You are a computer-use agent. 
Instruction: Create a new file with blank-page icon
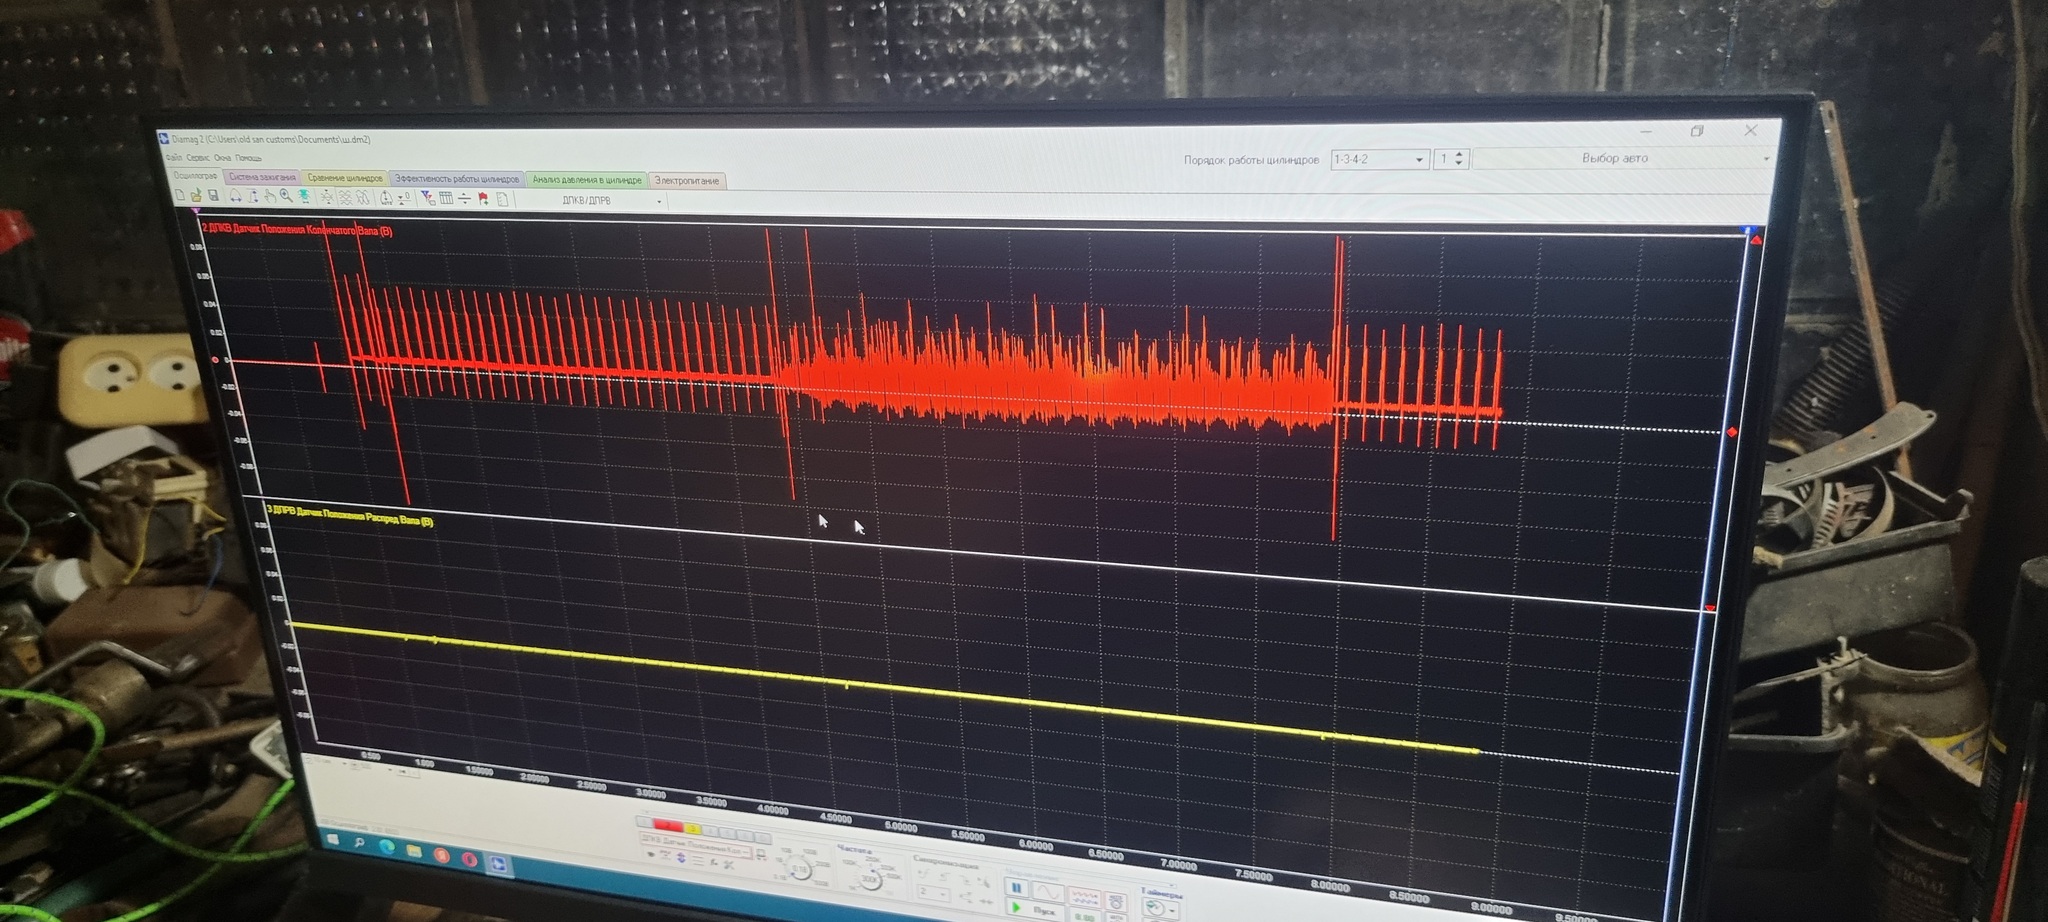[180, 195]
